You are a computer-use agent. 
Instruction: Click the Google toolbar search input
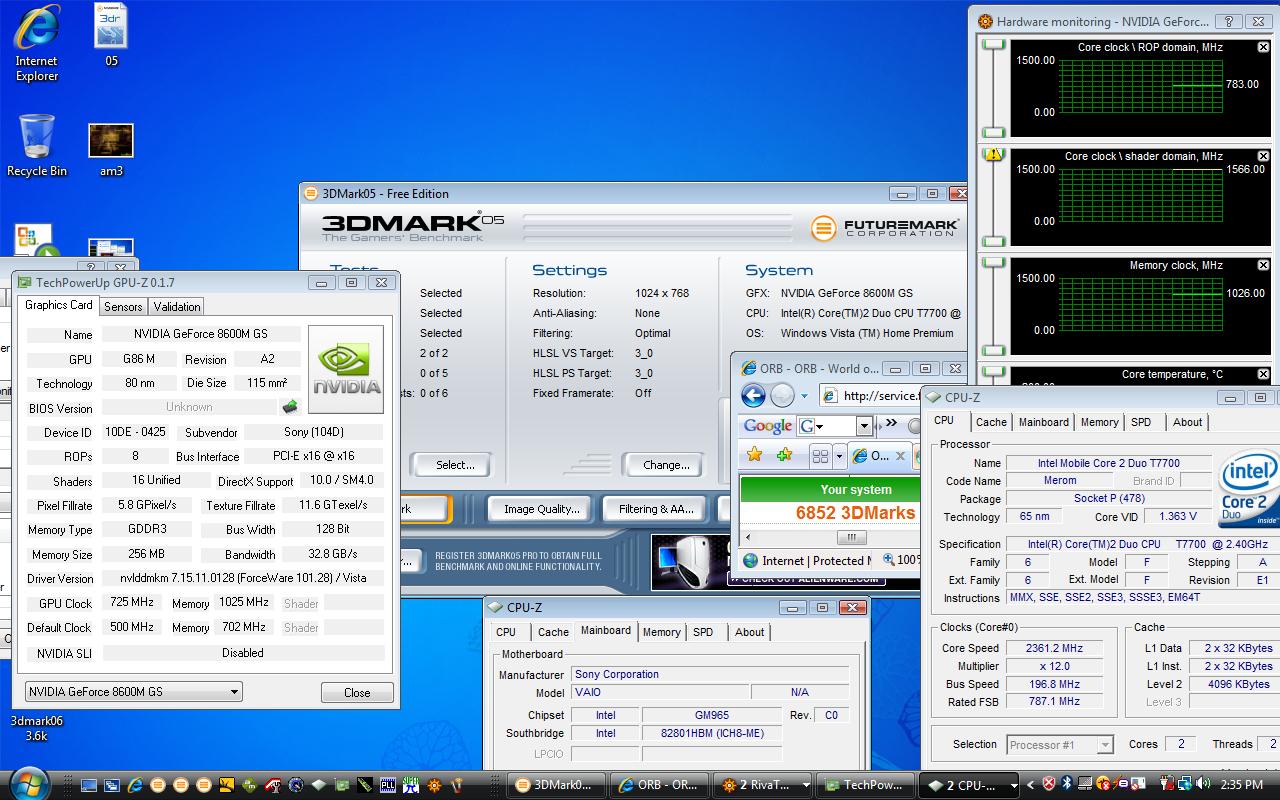827,426
